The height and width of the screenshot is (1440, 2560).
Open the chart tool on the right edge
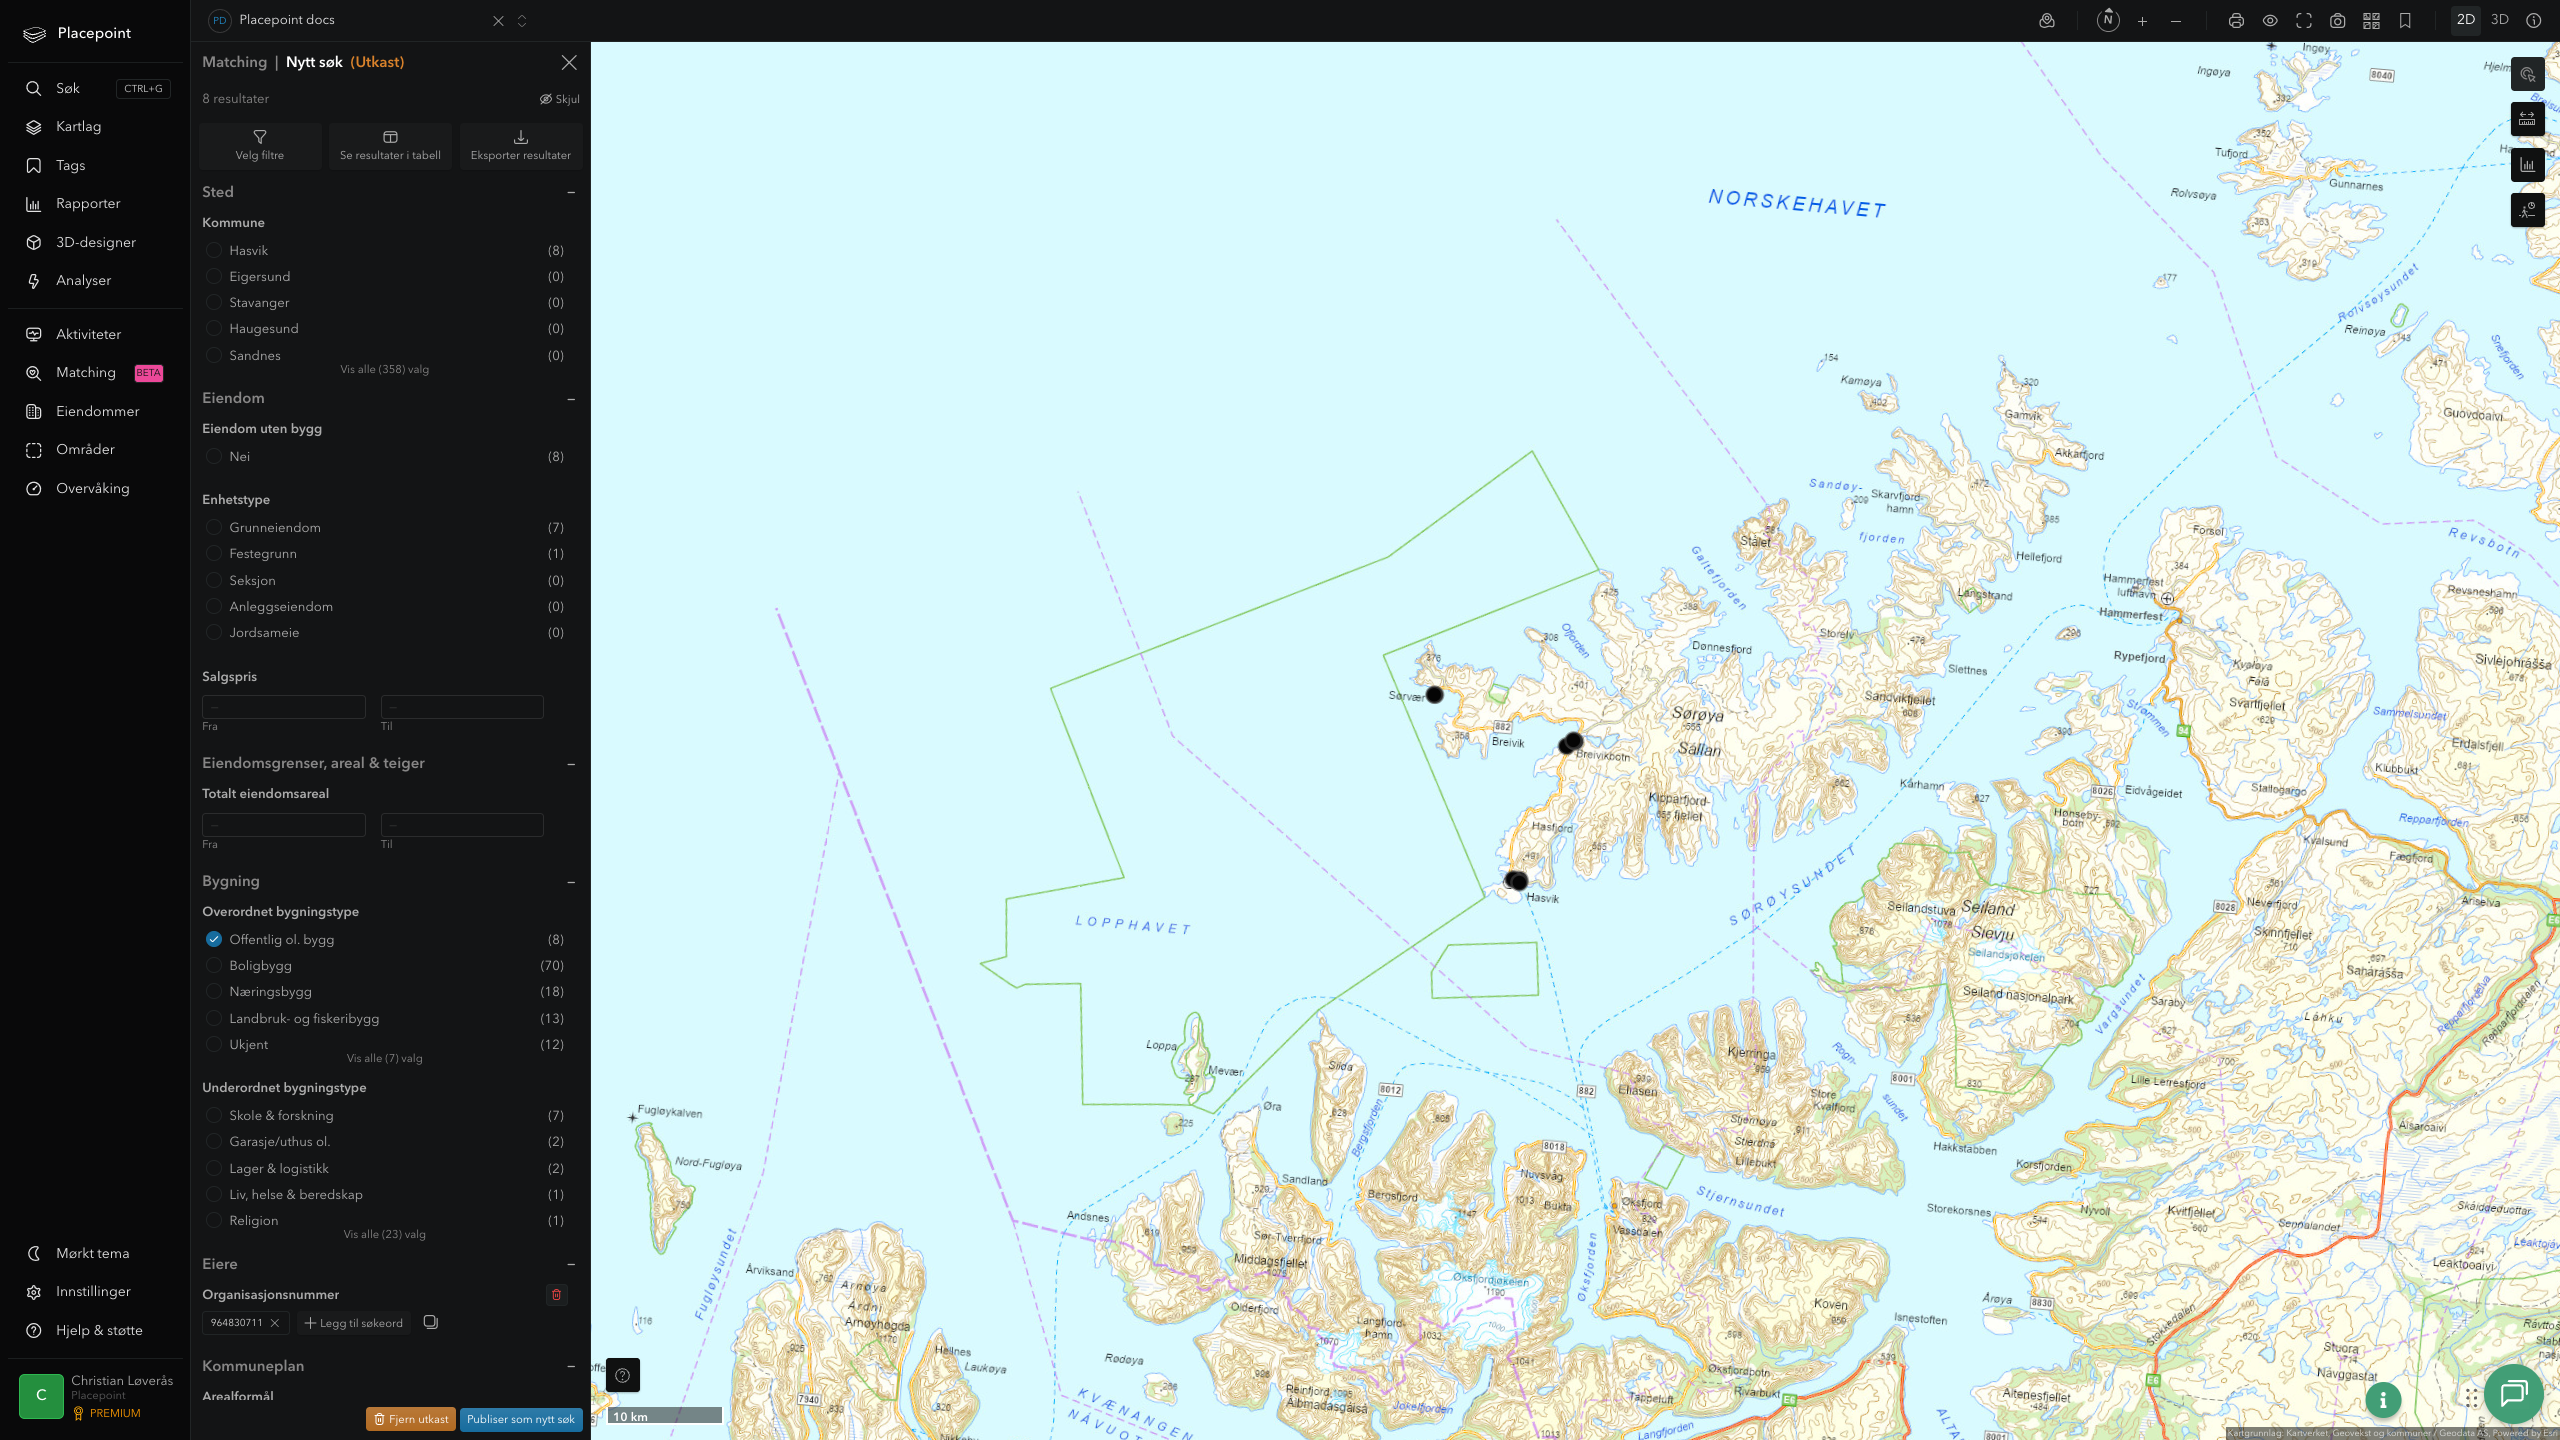[x=2528, y=165]
